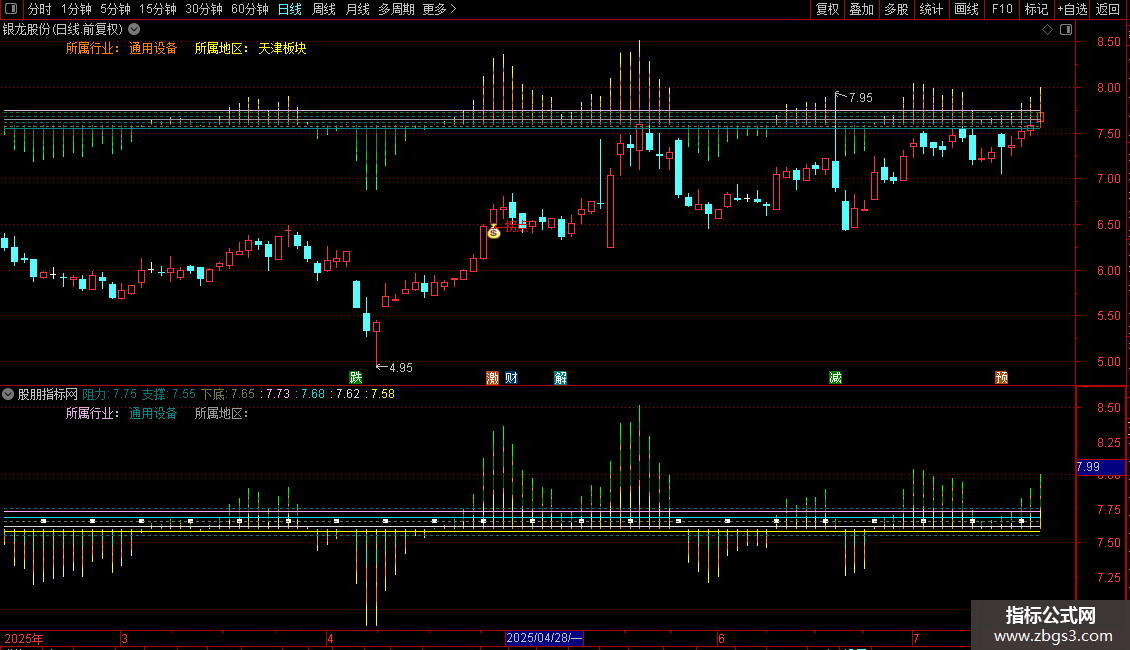The image size is (1130, 650).
Task: Select the 月线 monthly chart tab
Action: pyautogui.click(x=357, y=9)
